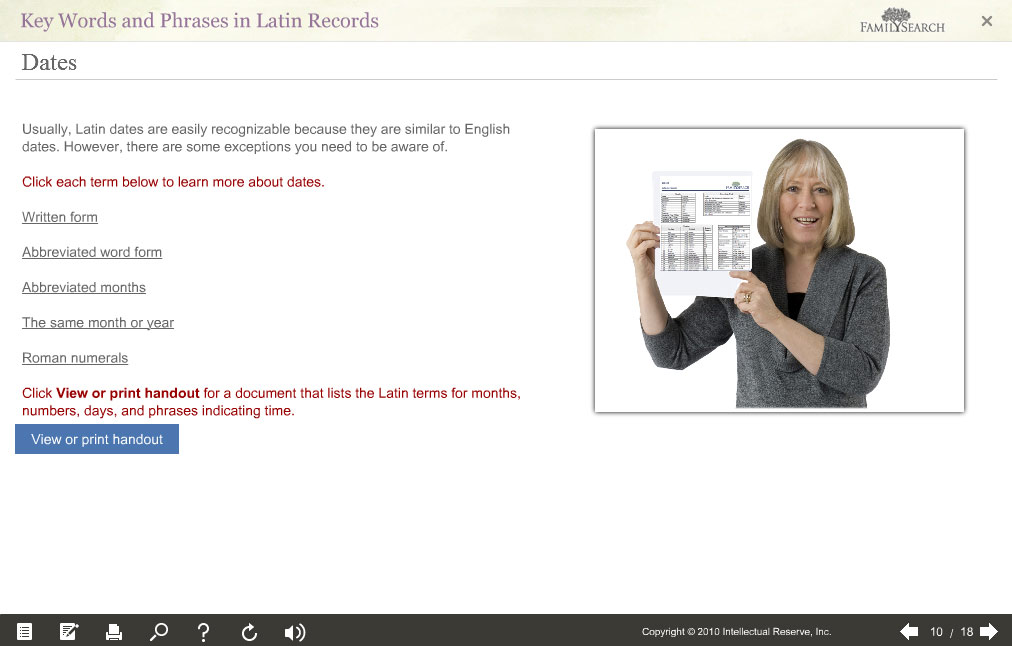
Task: Open the 'Written form' link
Action: pyautogui.click(x=60, y=217)
